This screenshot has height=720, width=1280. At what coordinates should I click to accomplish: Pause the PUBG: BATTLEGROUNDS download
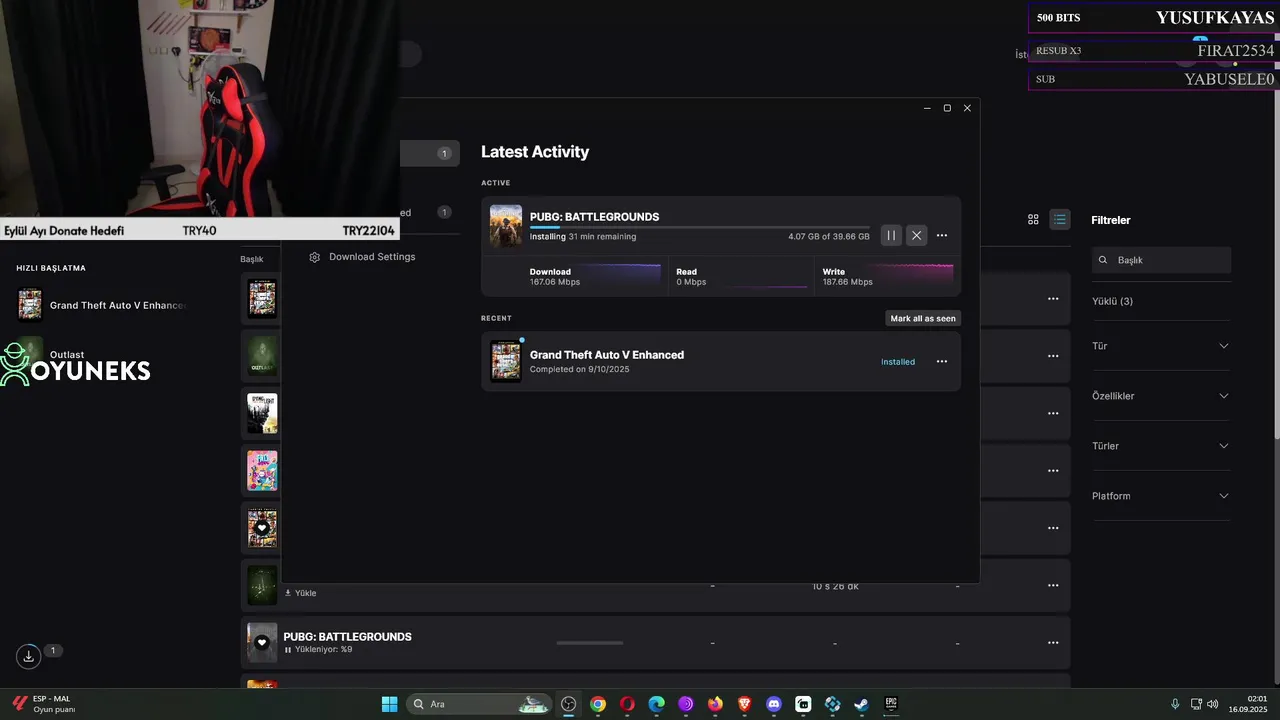tap(891, 235)
